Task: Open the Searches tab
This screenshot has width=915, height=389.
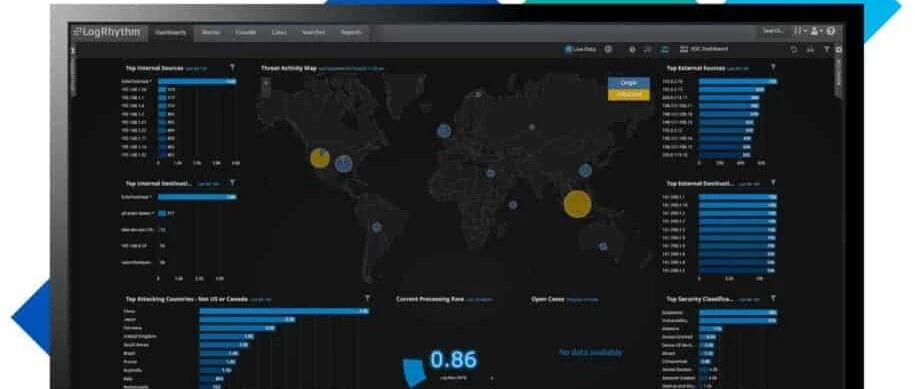Action: pyautogui.click(x=313, y=33)
